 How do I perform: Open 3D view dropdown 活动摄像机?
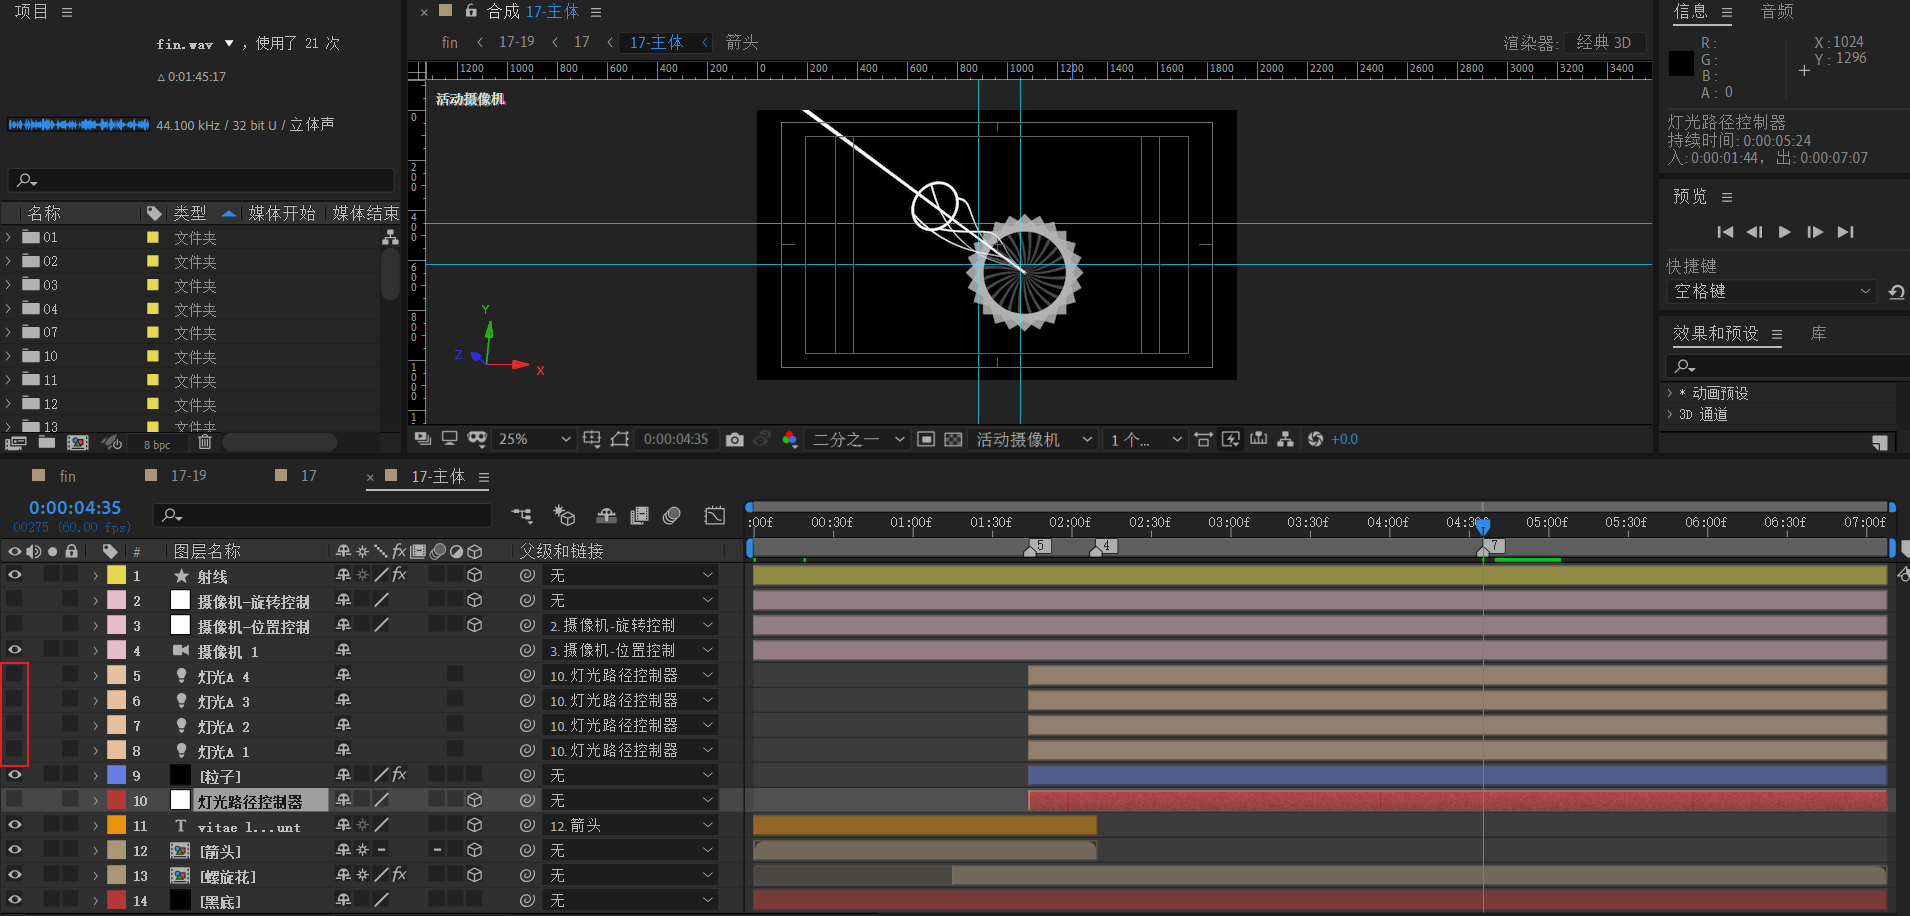(1033, 439)
